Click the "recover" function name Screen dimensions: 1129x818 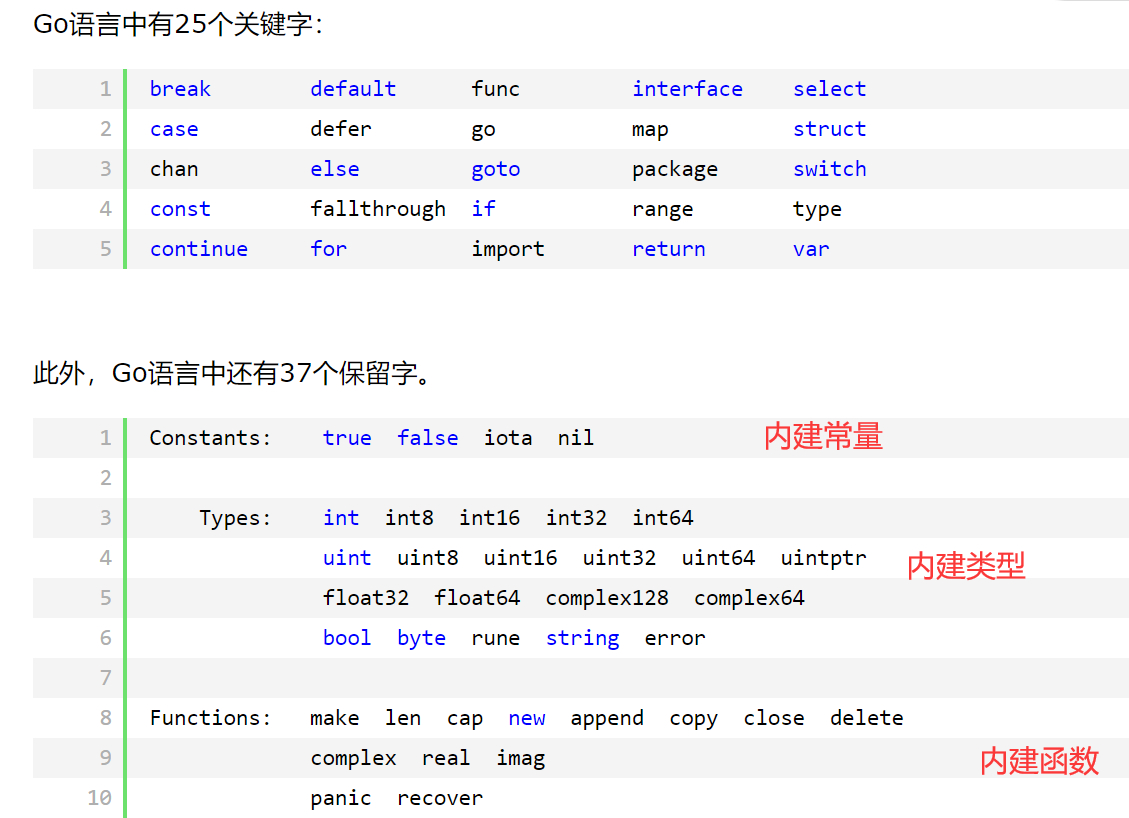tap(440, 798)
